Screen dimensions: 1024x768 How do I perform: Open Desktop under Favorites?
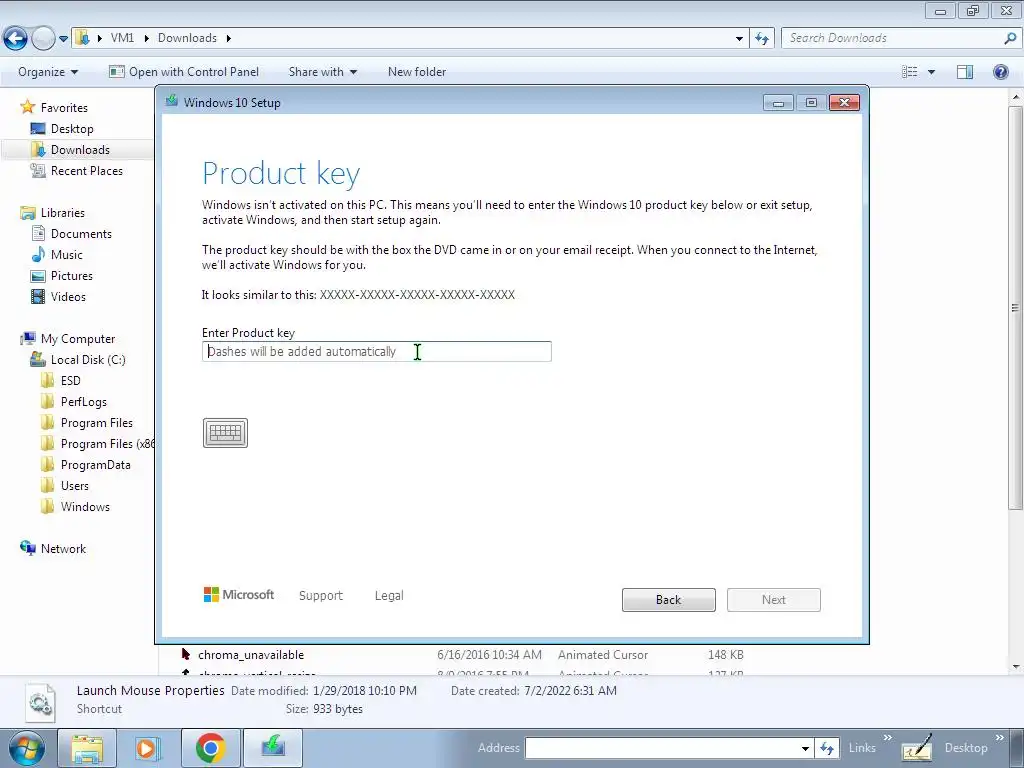click(72, 129)
